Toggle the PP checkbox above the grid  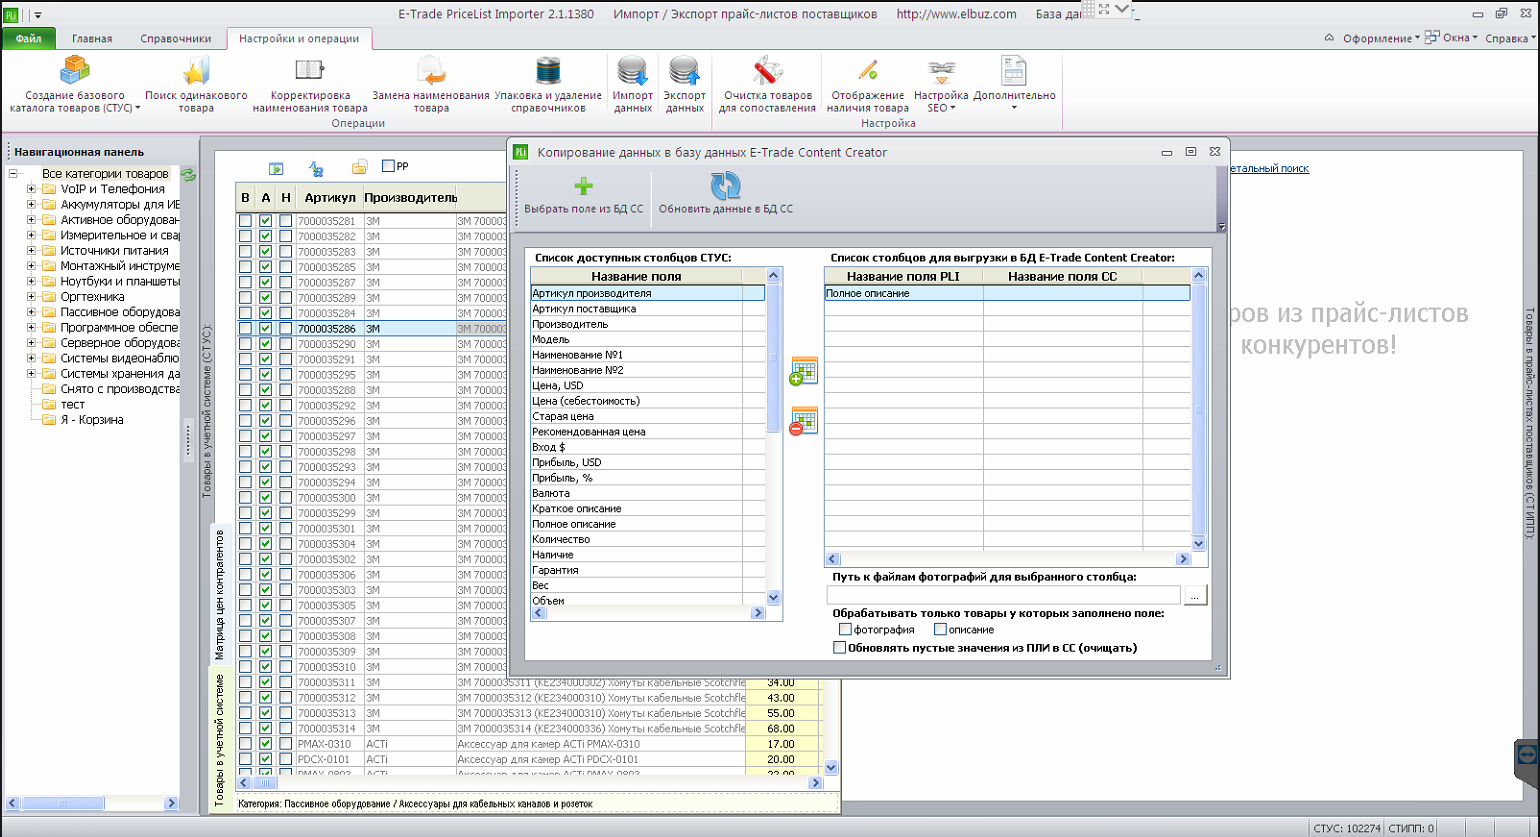click(389, 166)
